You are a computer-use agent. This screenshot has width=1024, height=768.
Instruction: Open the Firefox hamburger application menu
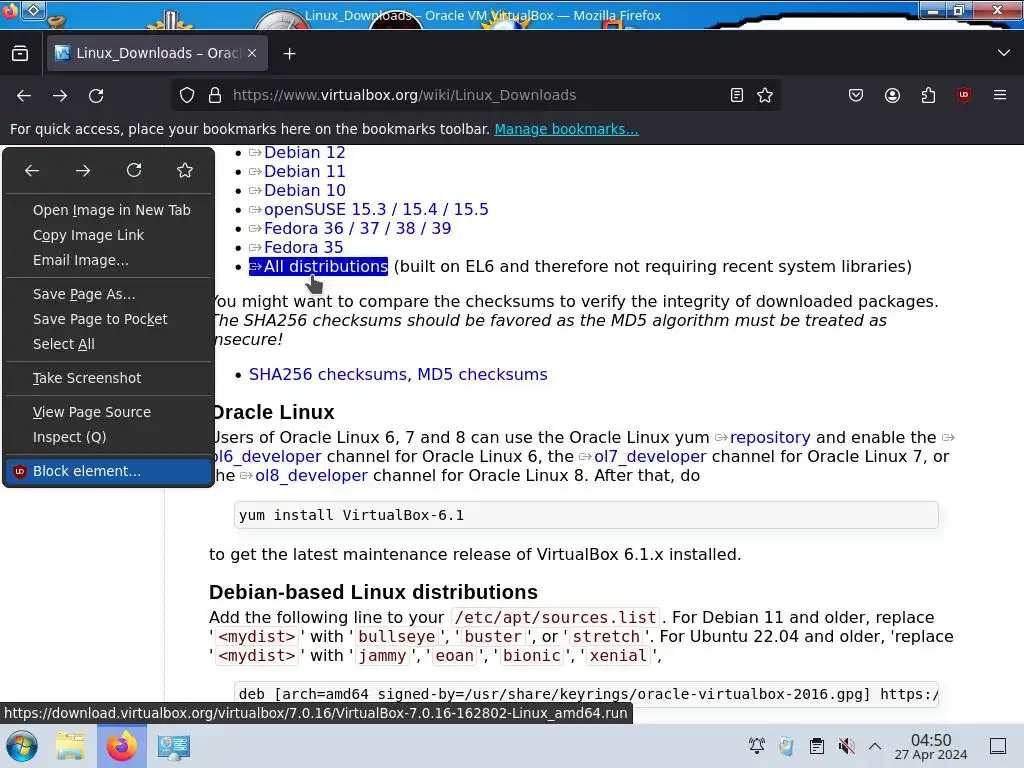tap(1000, 95)
